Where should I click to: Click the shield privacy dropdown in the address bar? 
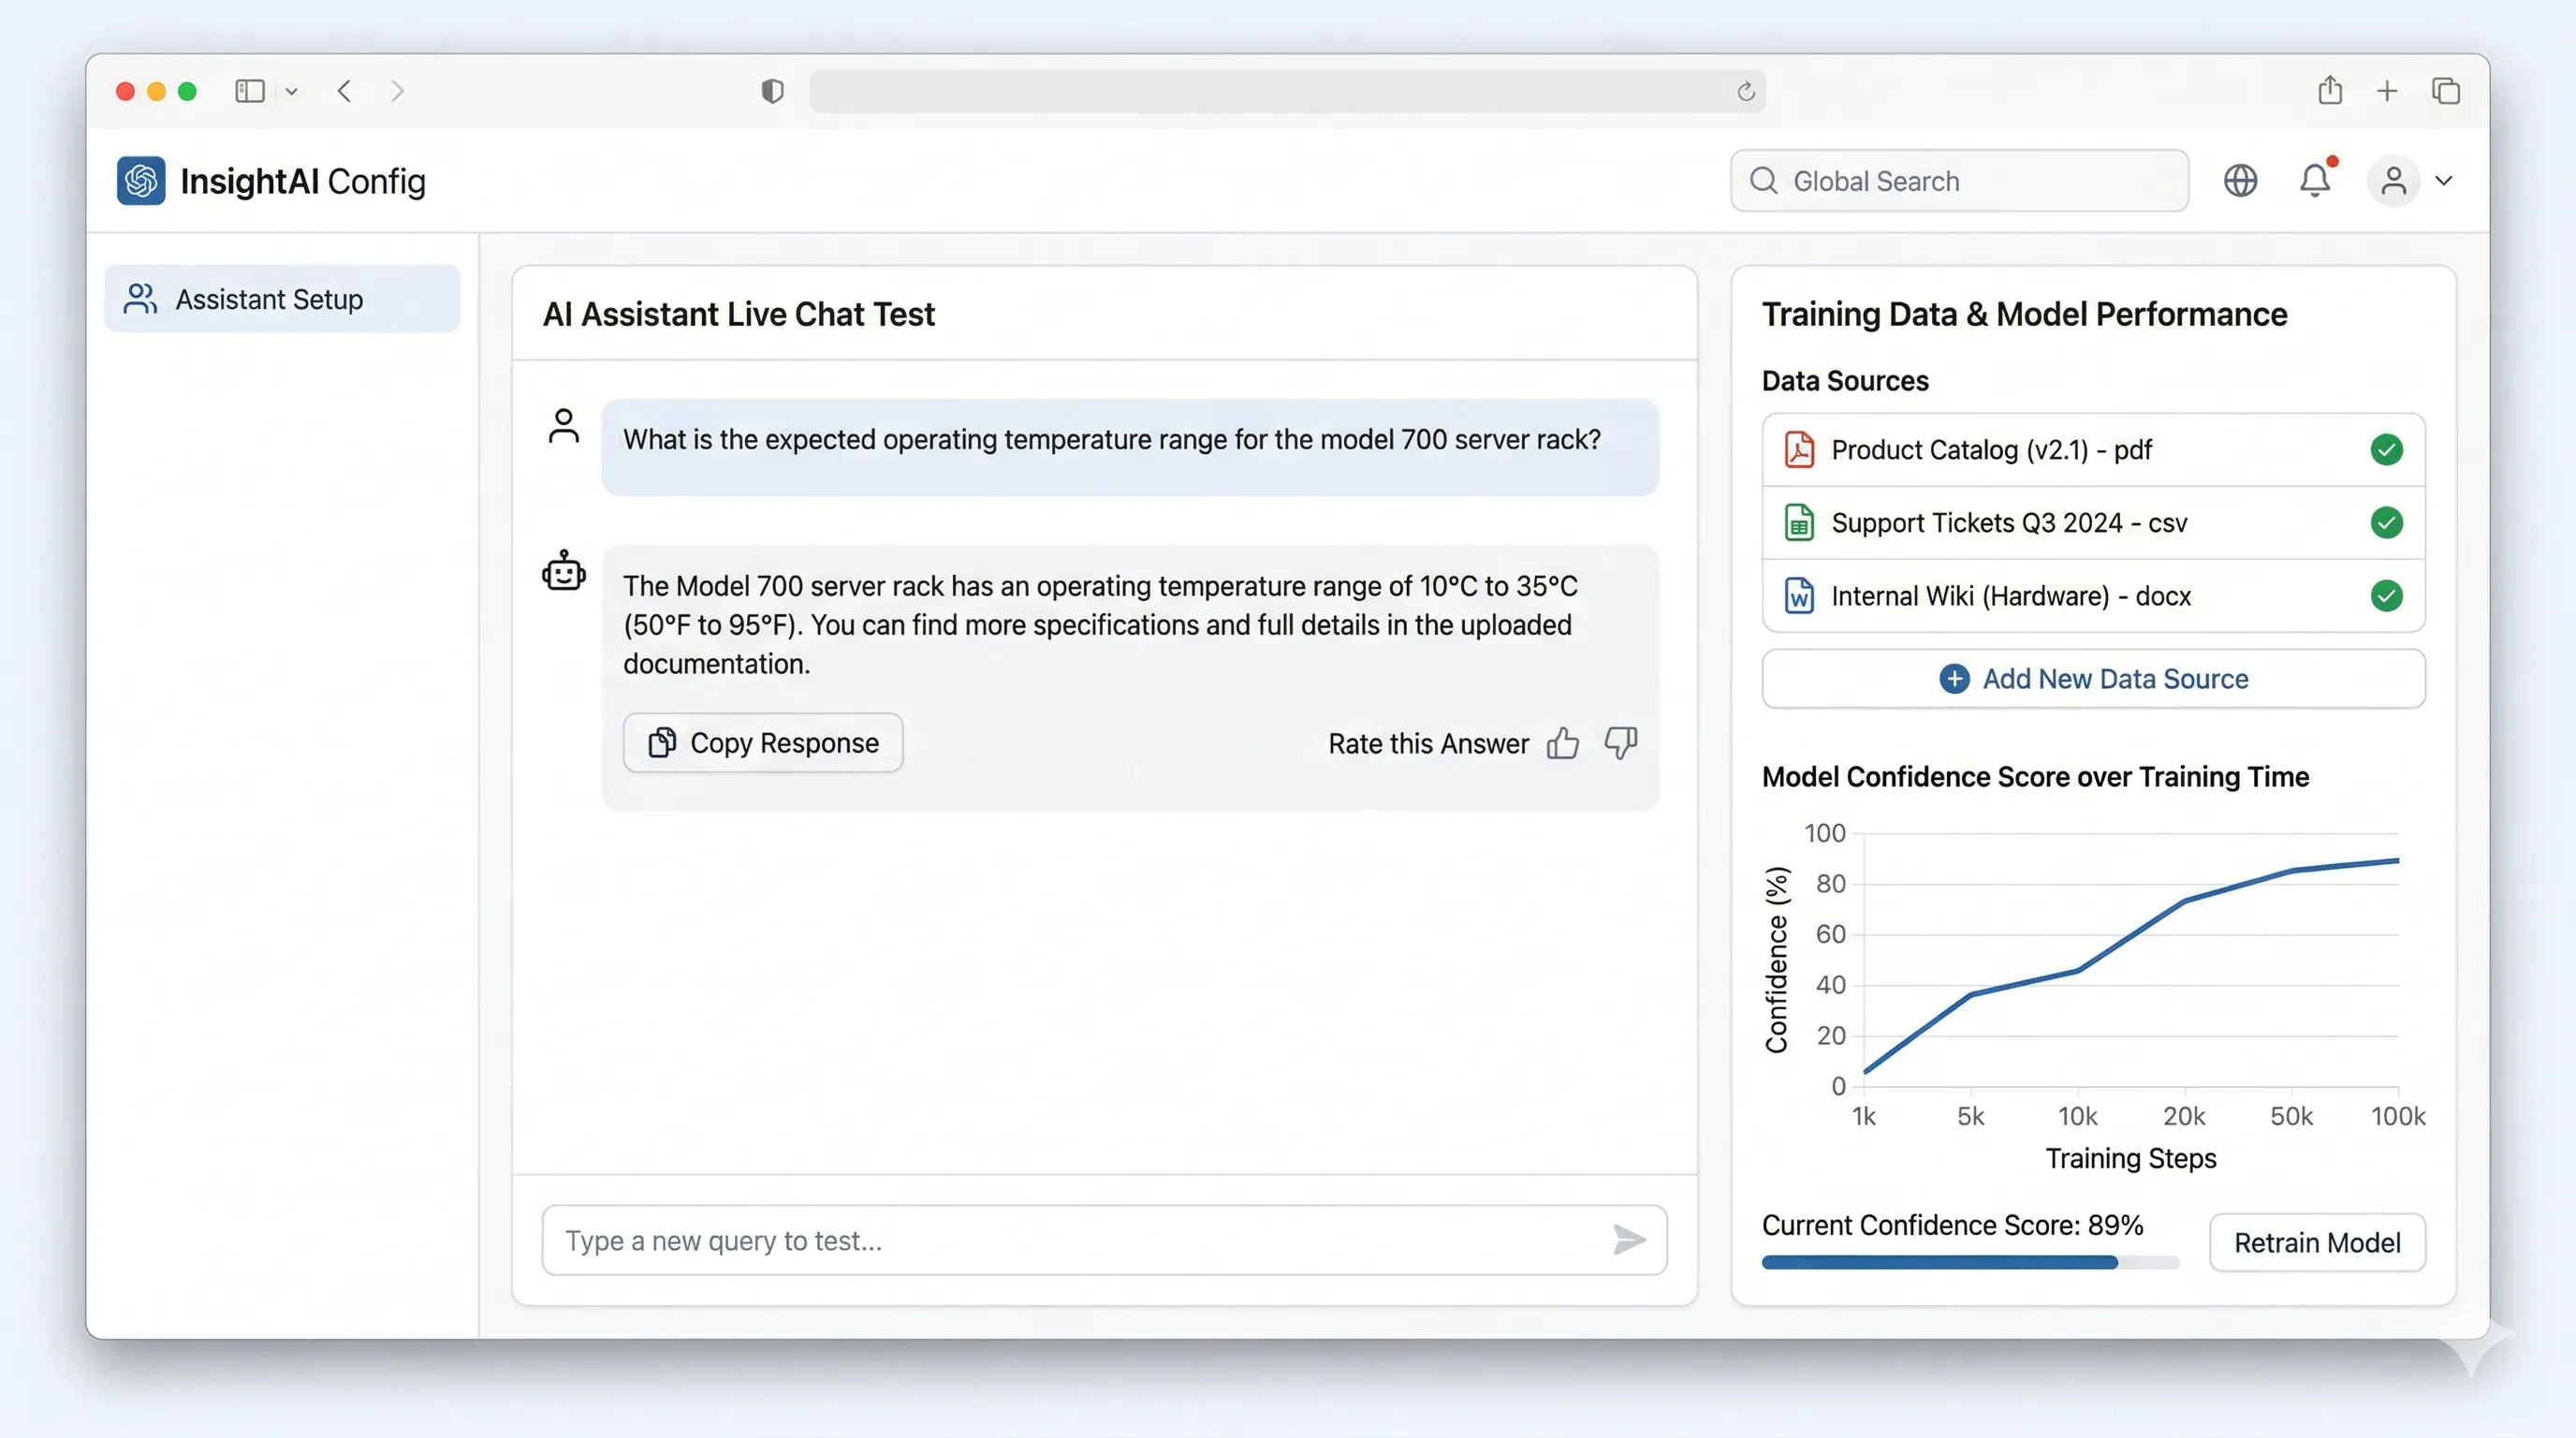coord(770,91)
